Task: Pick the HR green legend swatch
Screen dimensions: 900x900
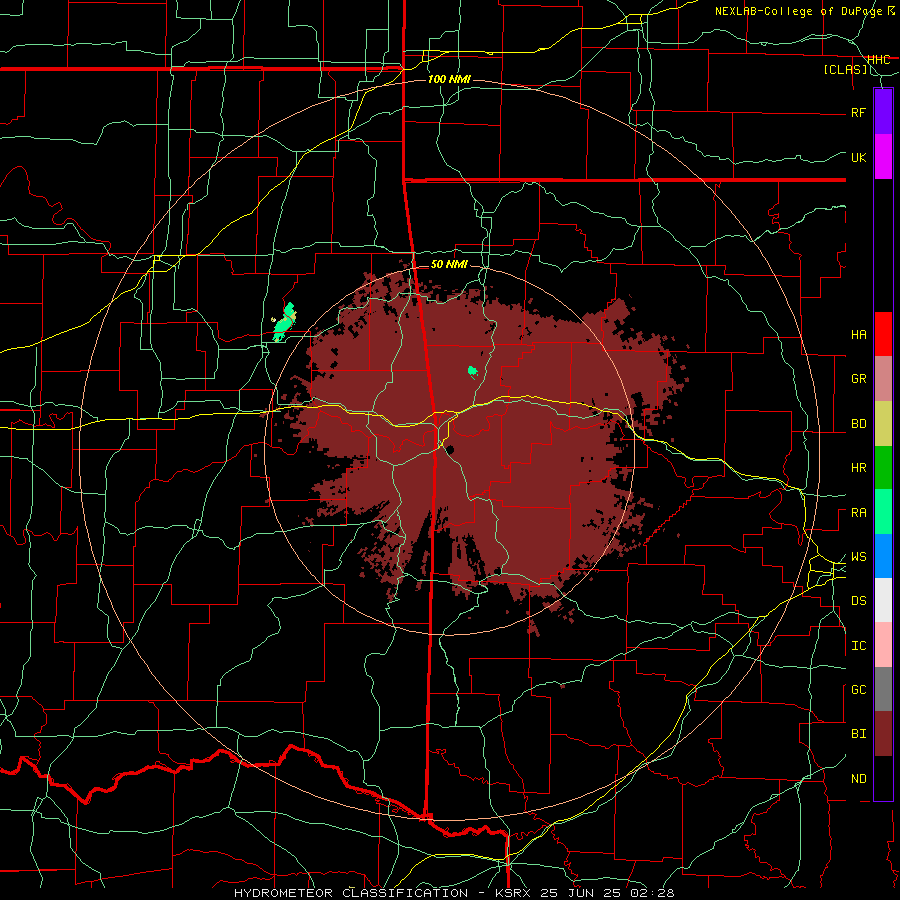Action: click(883, 468)
